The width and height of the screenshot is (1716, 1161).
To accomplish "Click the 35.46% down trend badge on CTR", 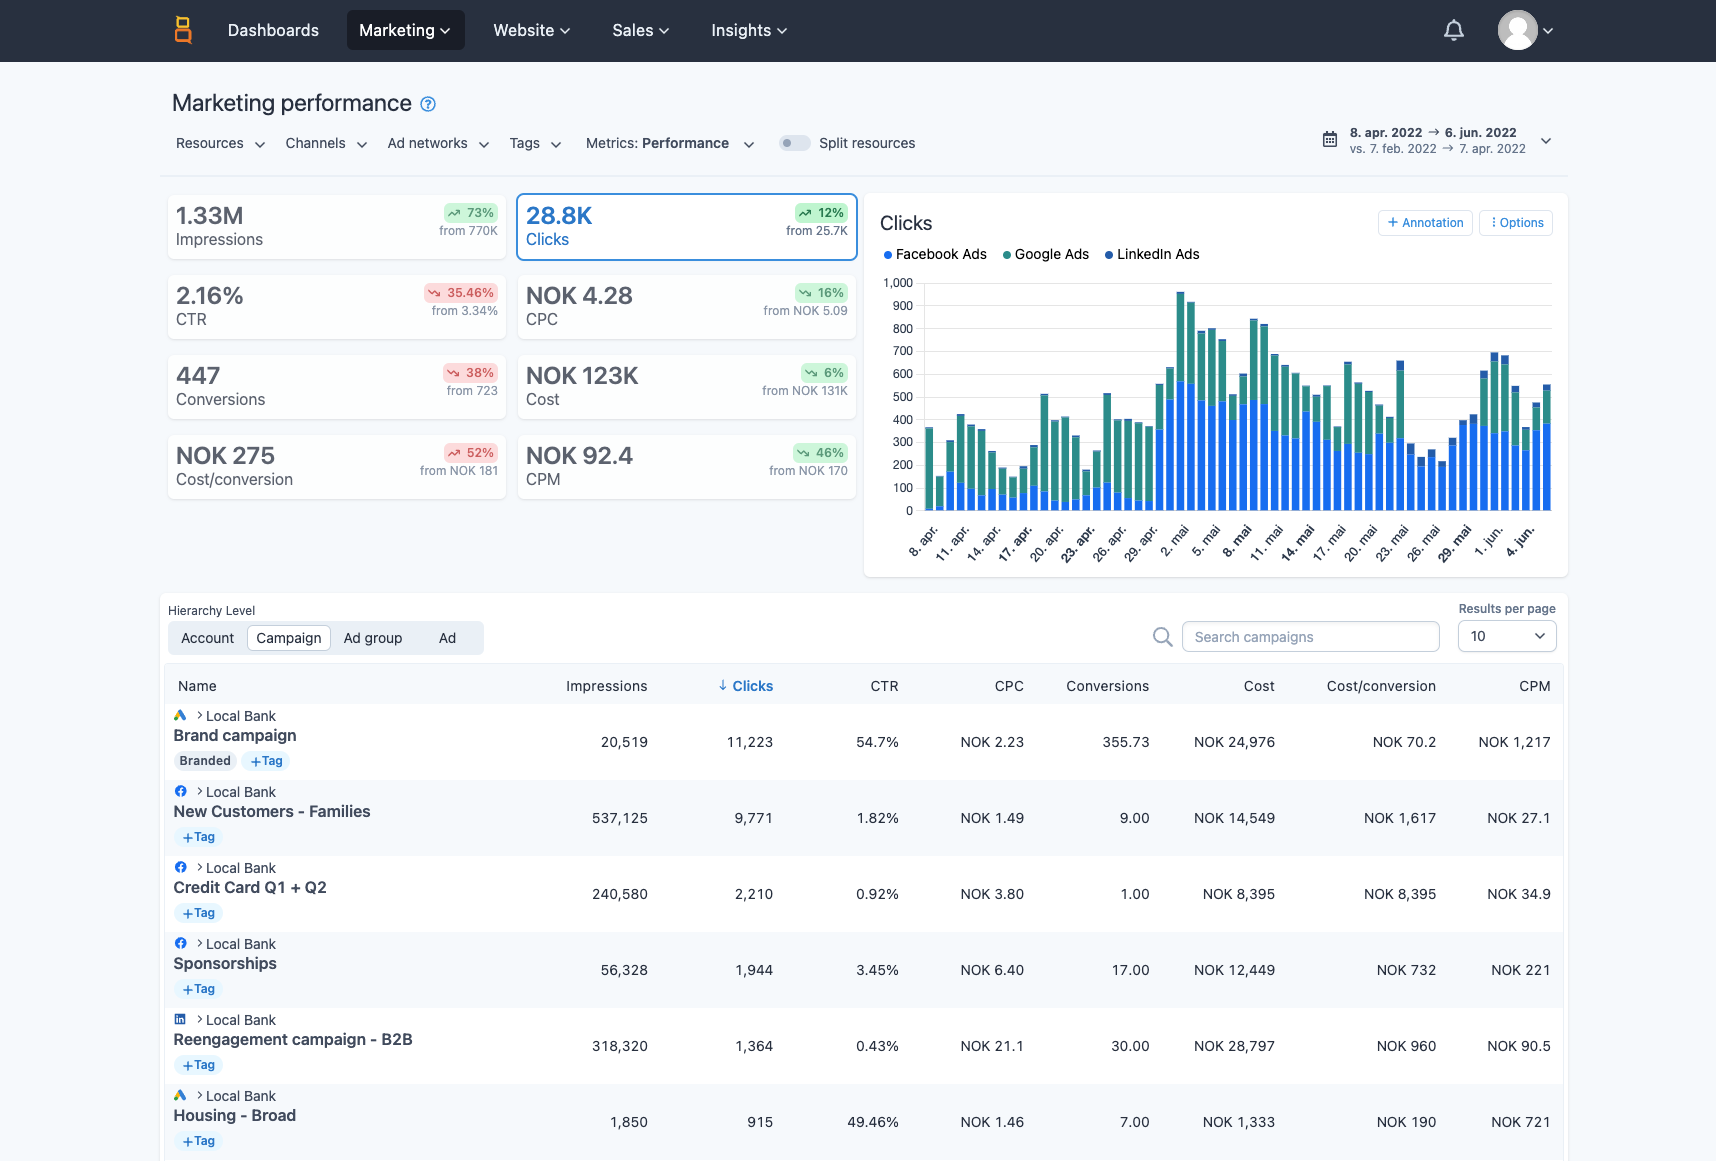I will pyautogui.click(x=461, y=293).
